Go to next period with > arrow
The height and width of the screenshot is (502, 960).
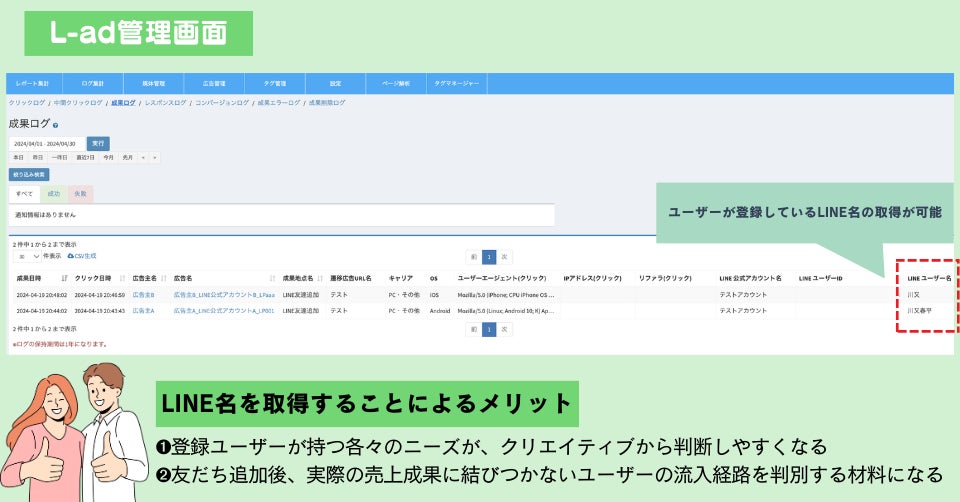(154, 157)
